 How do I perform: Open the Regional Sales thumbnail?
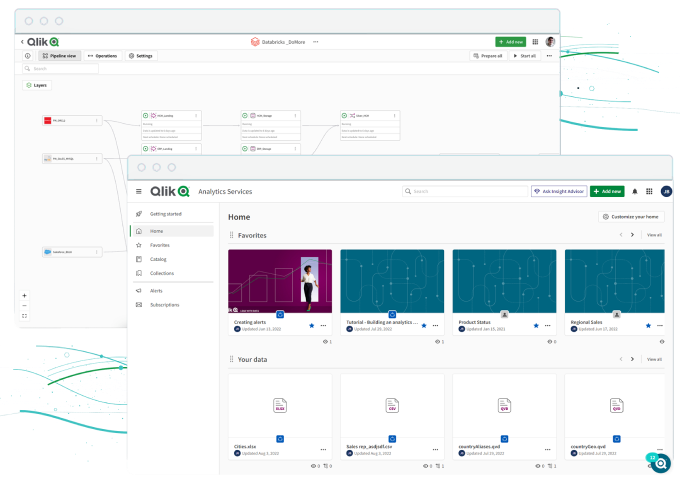click(614, 281)
